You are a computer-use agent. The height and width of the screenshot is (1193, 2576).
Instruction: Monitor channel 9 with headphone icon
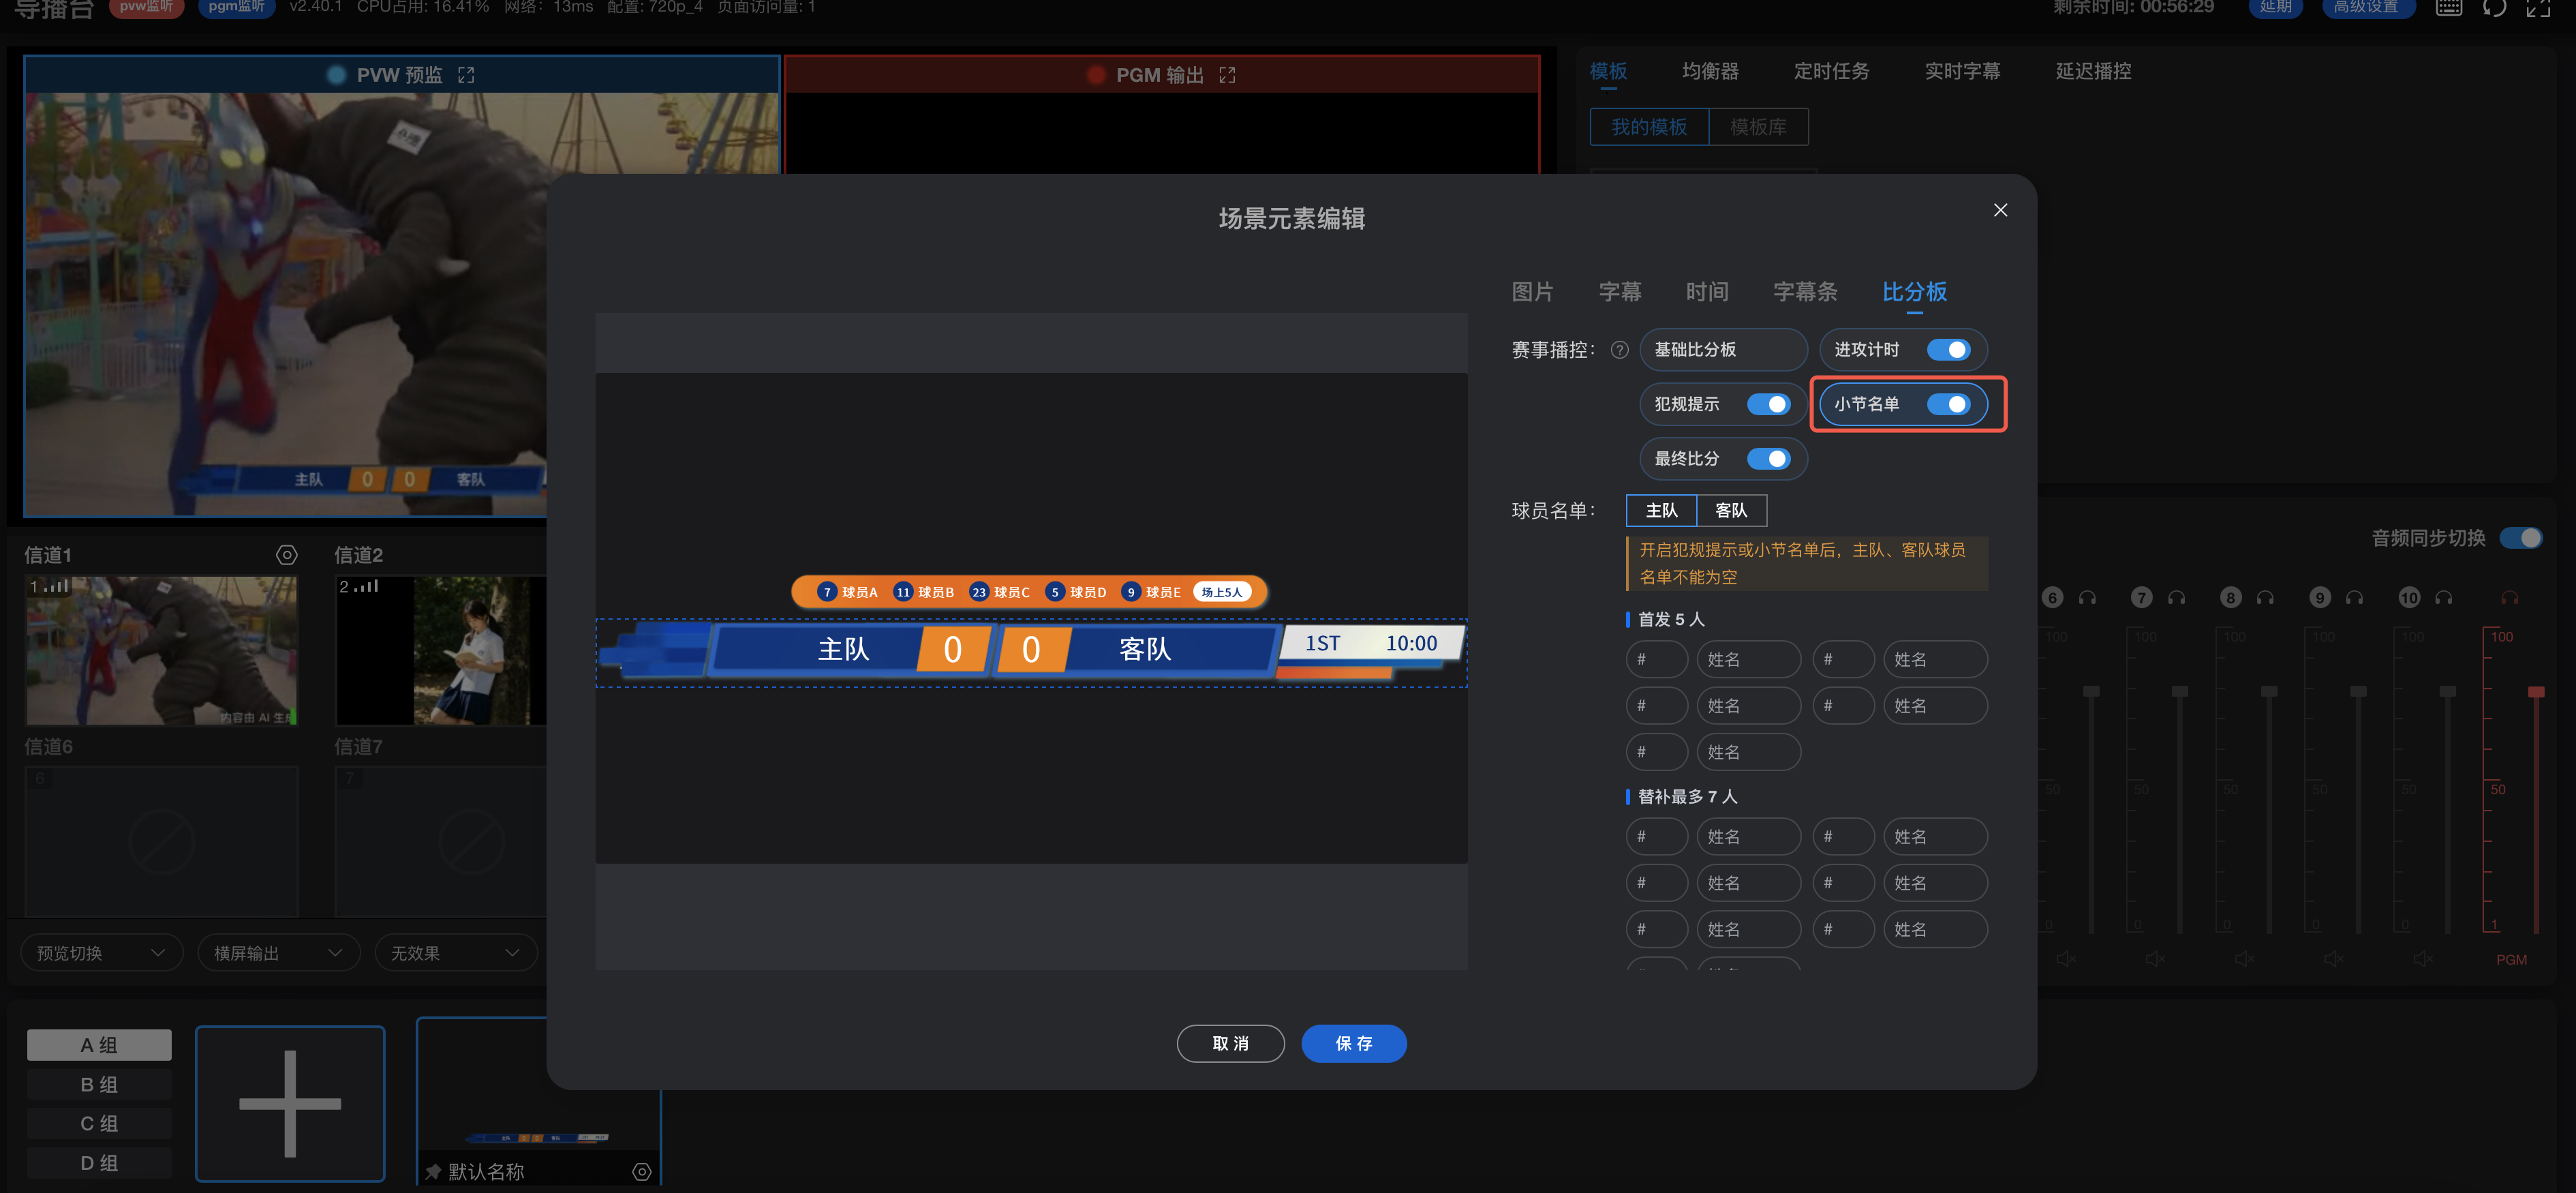(x=2354, y=598)
